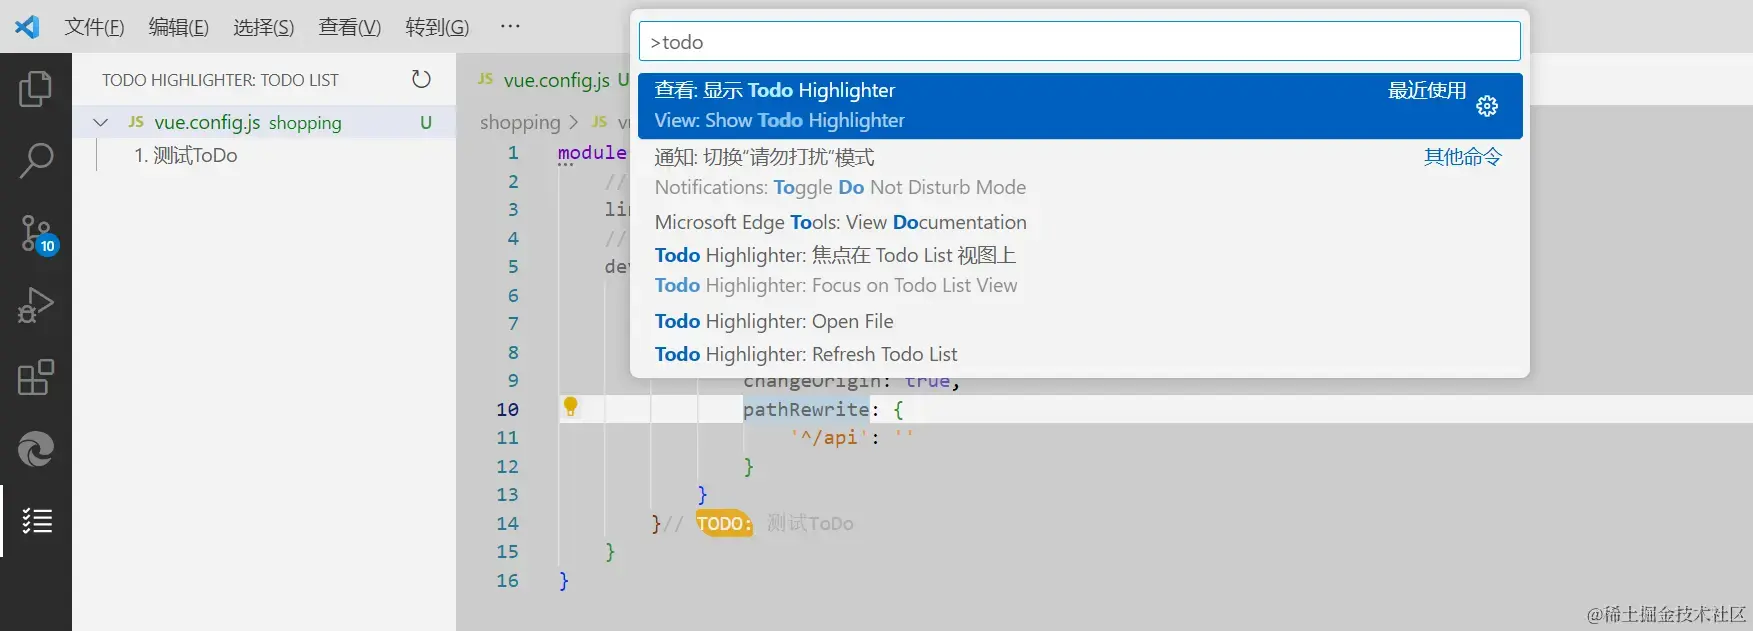
Task: Open Source Control with 10 changes
Action: point(37,233)
